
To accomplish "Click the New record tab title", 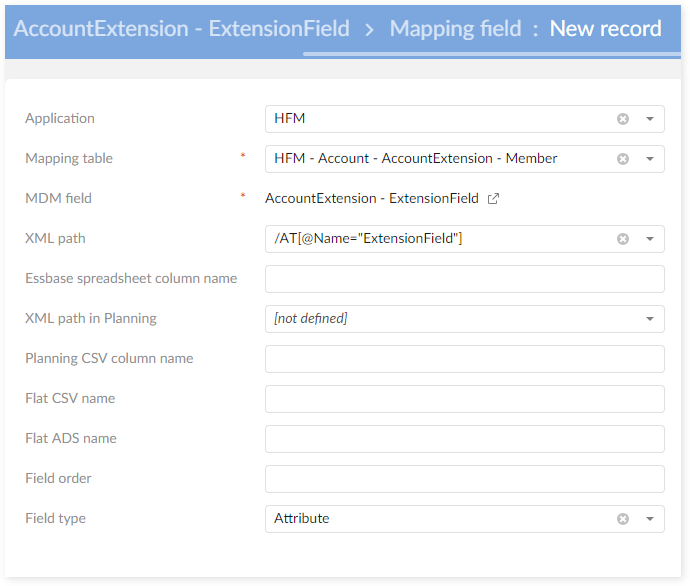I will point(605,28).
